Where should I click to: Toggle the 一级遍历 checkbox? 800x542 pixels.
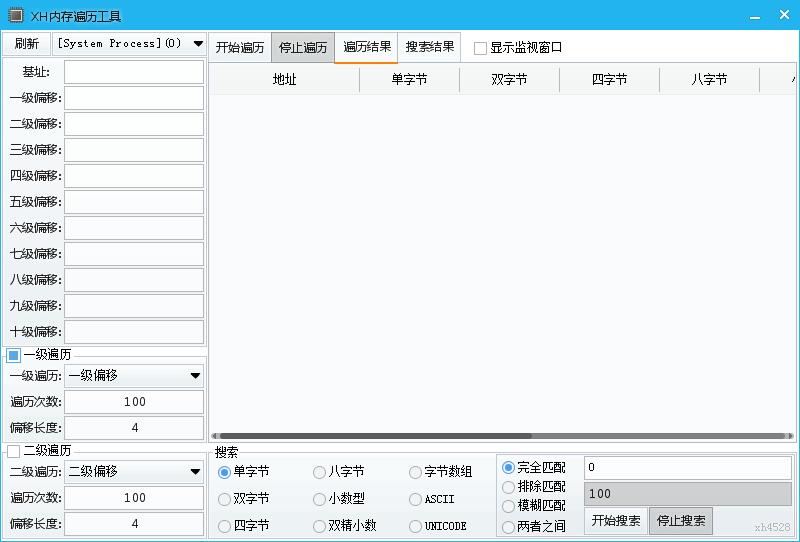tap(14, 355)
